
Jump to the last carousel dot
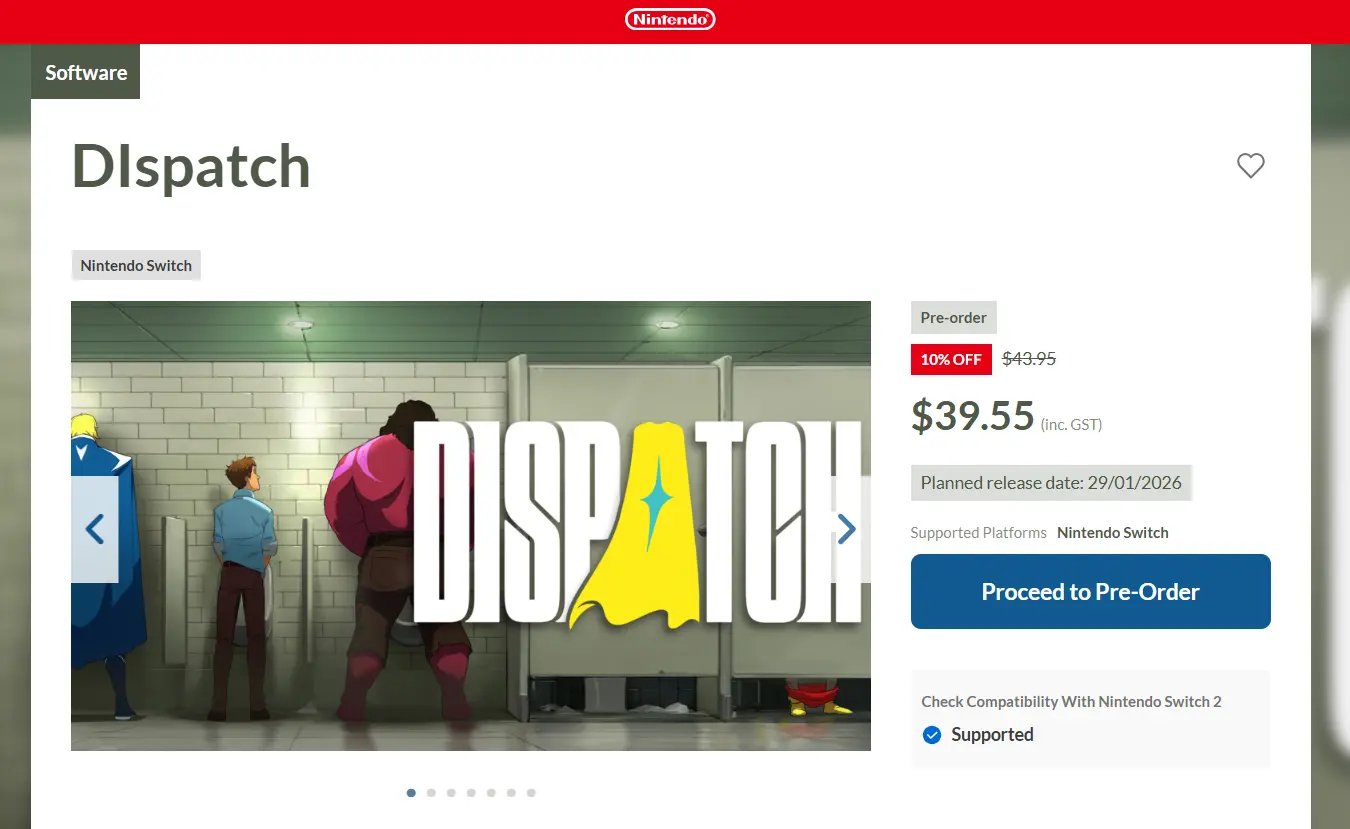point(531,793)
